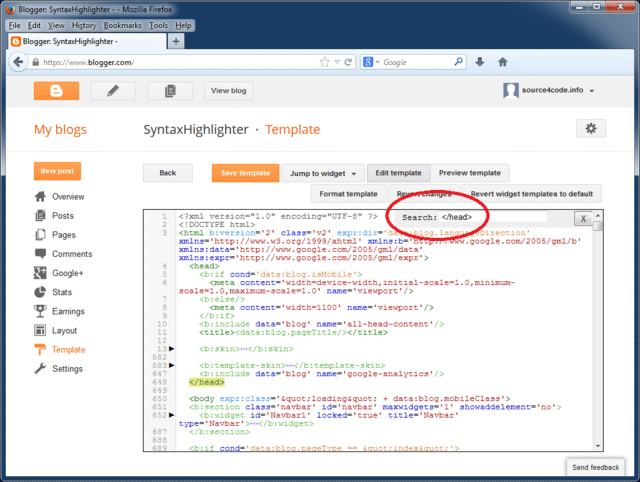Switch to Edit template tab
The height and width of the screenshot is (482, 640).
398,173
